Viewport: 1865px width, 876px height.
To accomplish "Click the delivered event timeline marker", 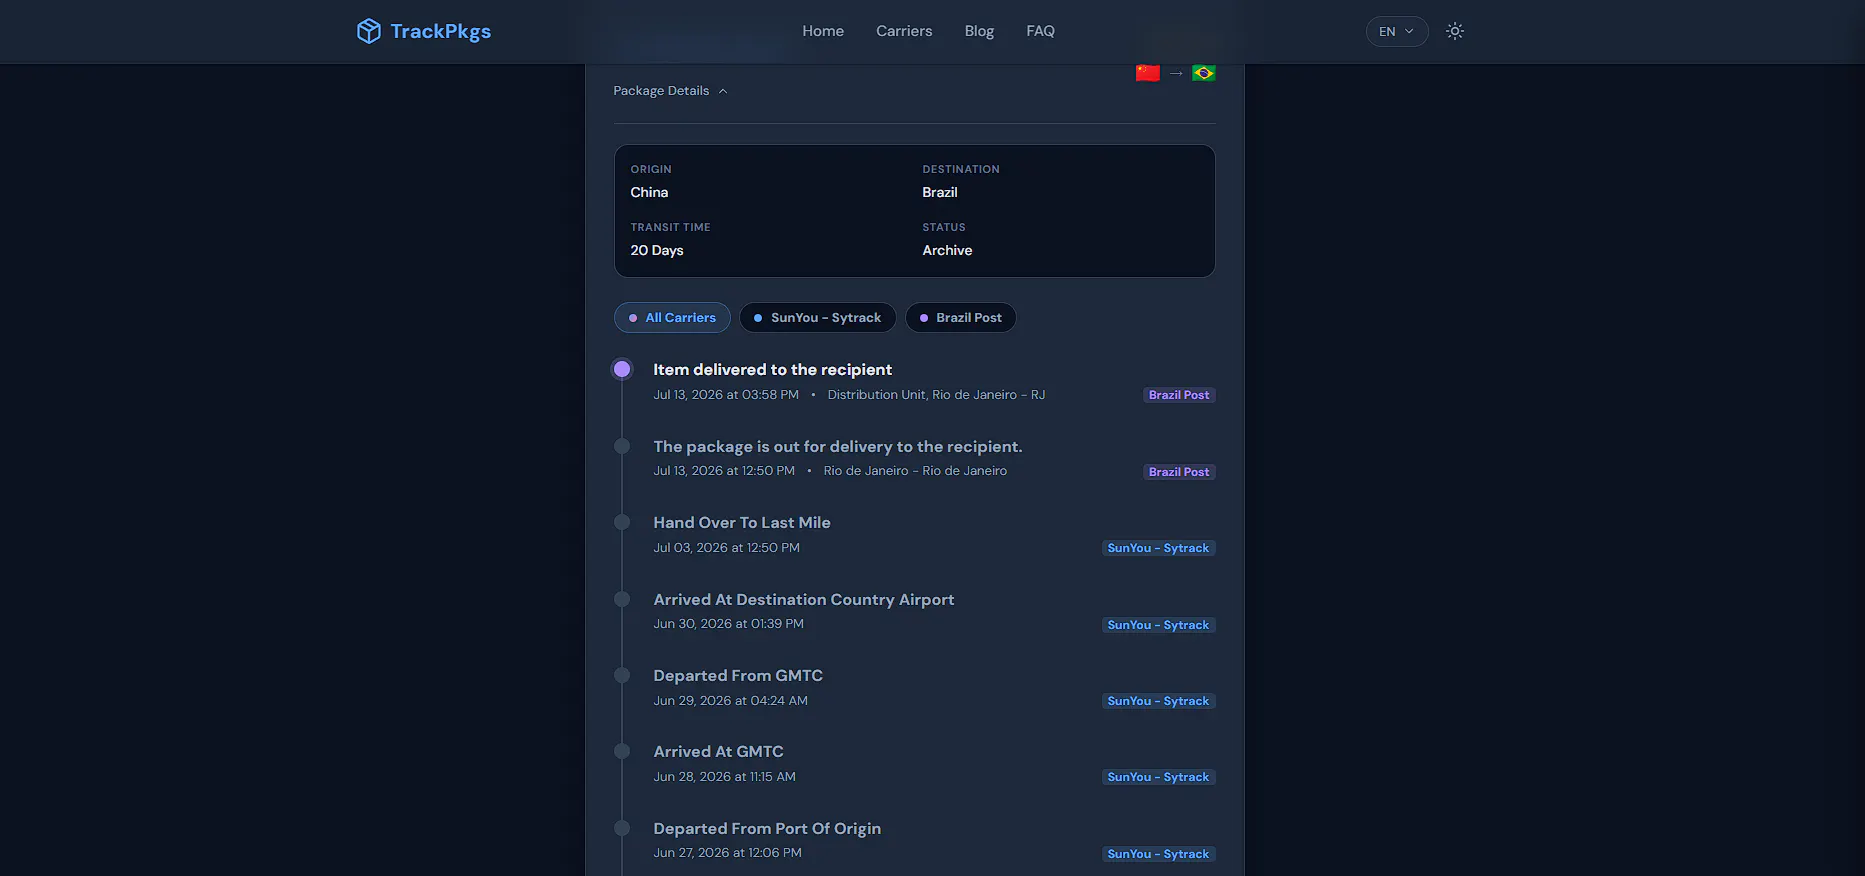I will 622,369.
